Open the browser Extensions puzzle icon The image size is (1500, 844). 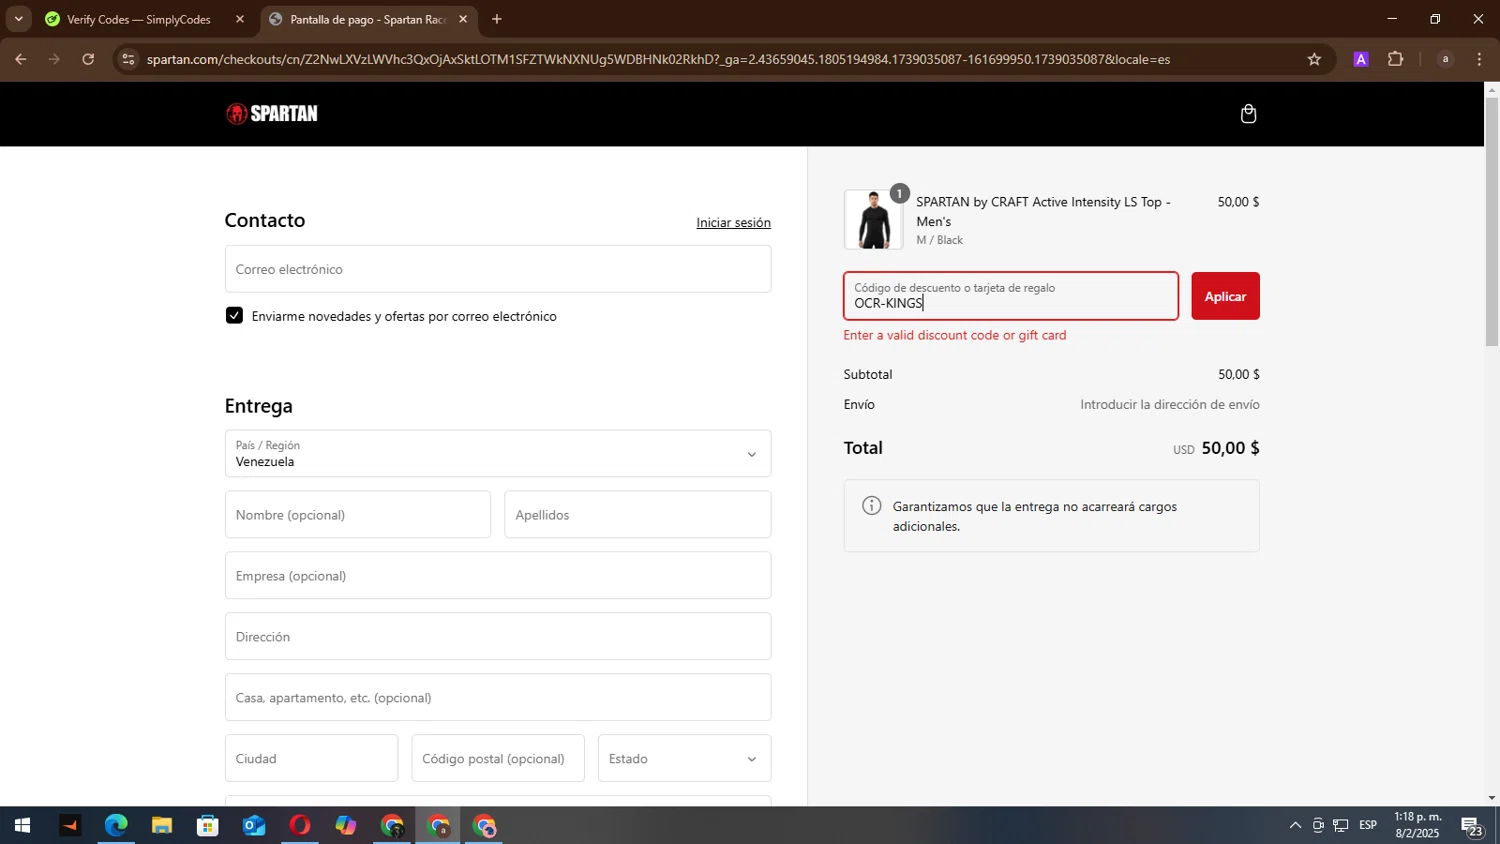[1395, 59]
